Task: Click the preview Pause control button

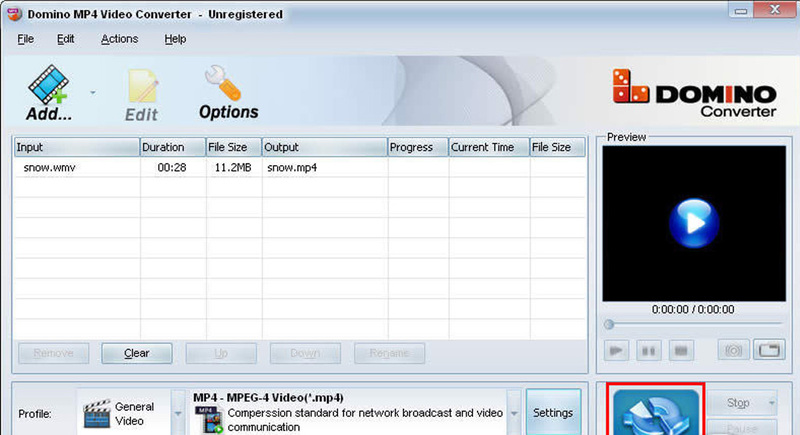Action: 648,350
